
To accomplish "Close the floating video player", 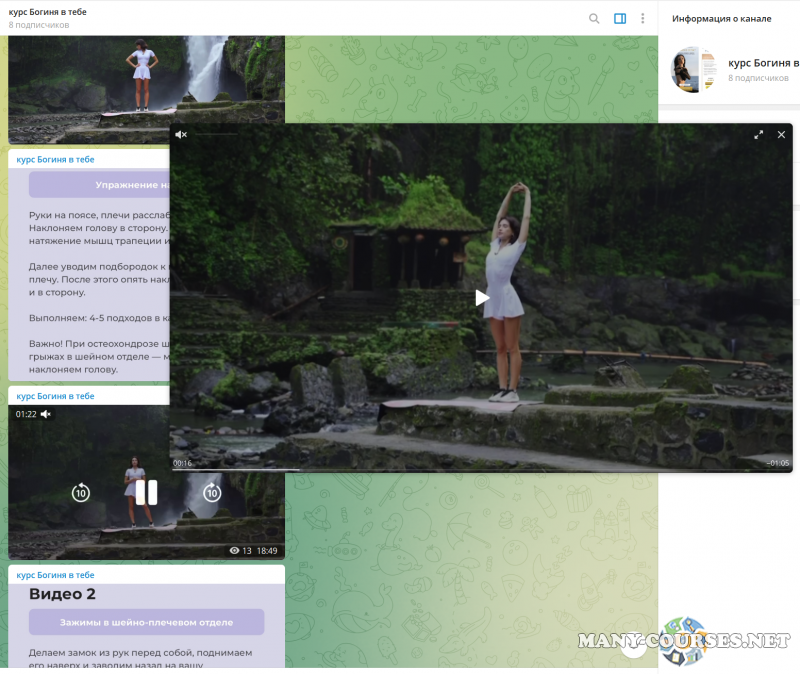I will click(779, 134).
